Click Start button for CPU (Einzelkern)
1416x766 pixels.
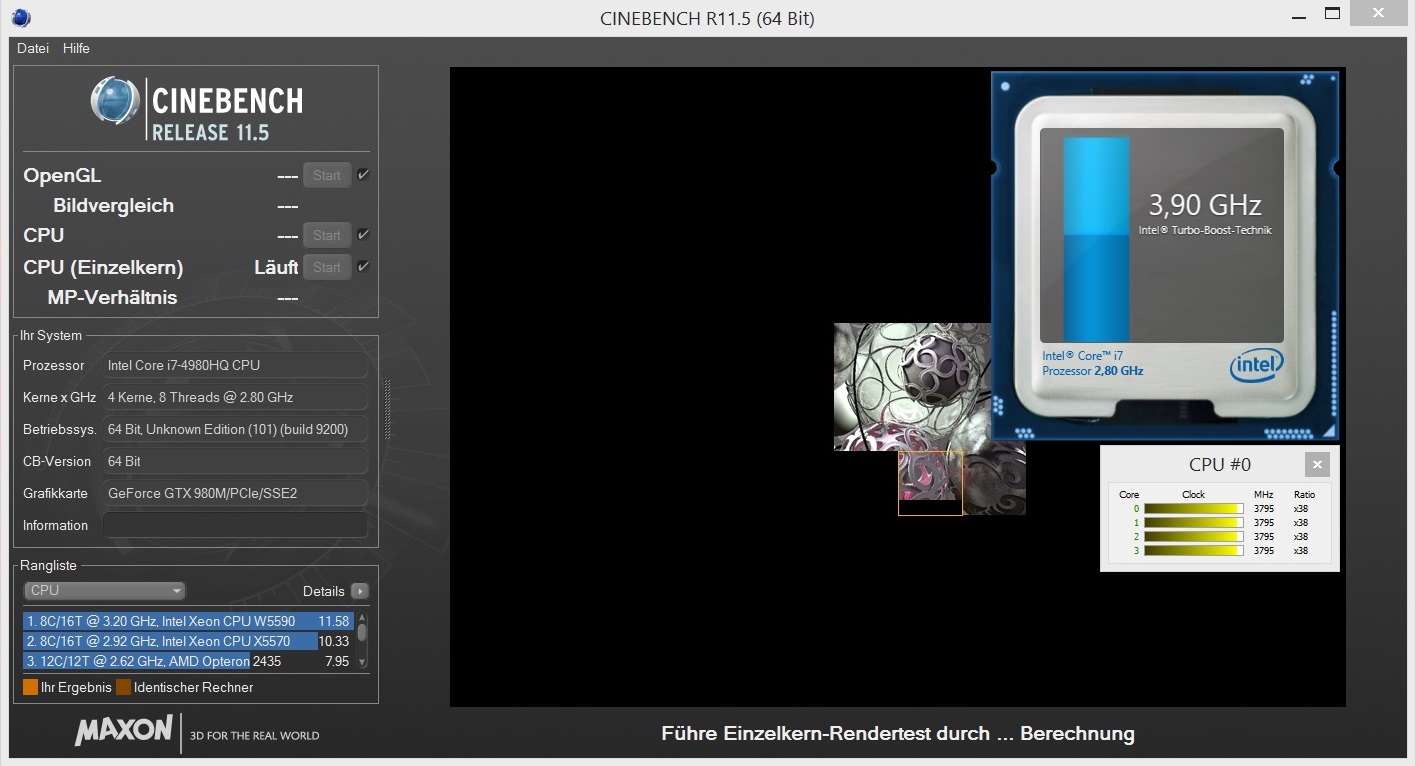[327, 268]
